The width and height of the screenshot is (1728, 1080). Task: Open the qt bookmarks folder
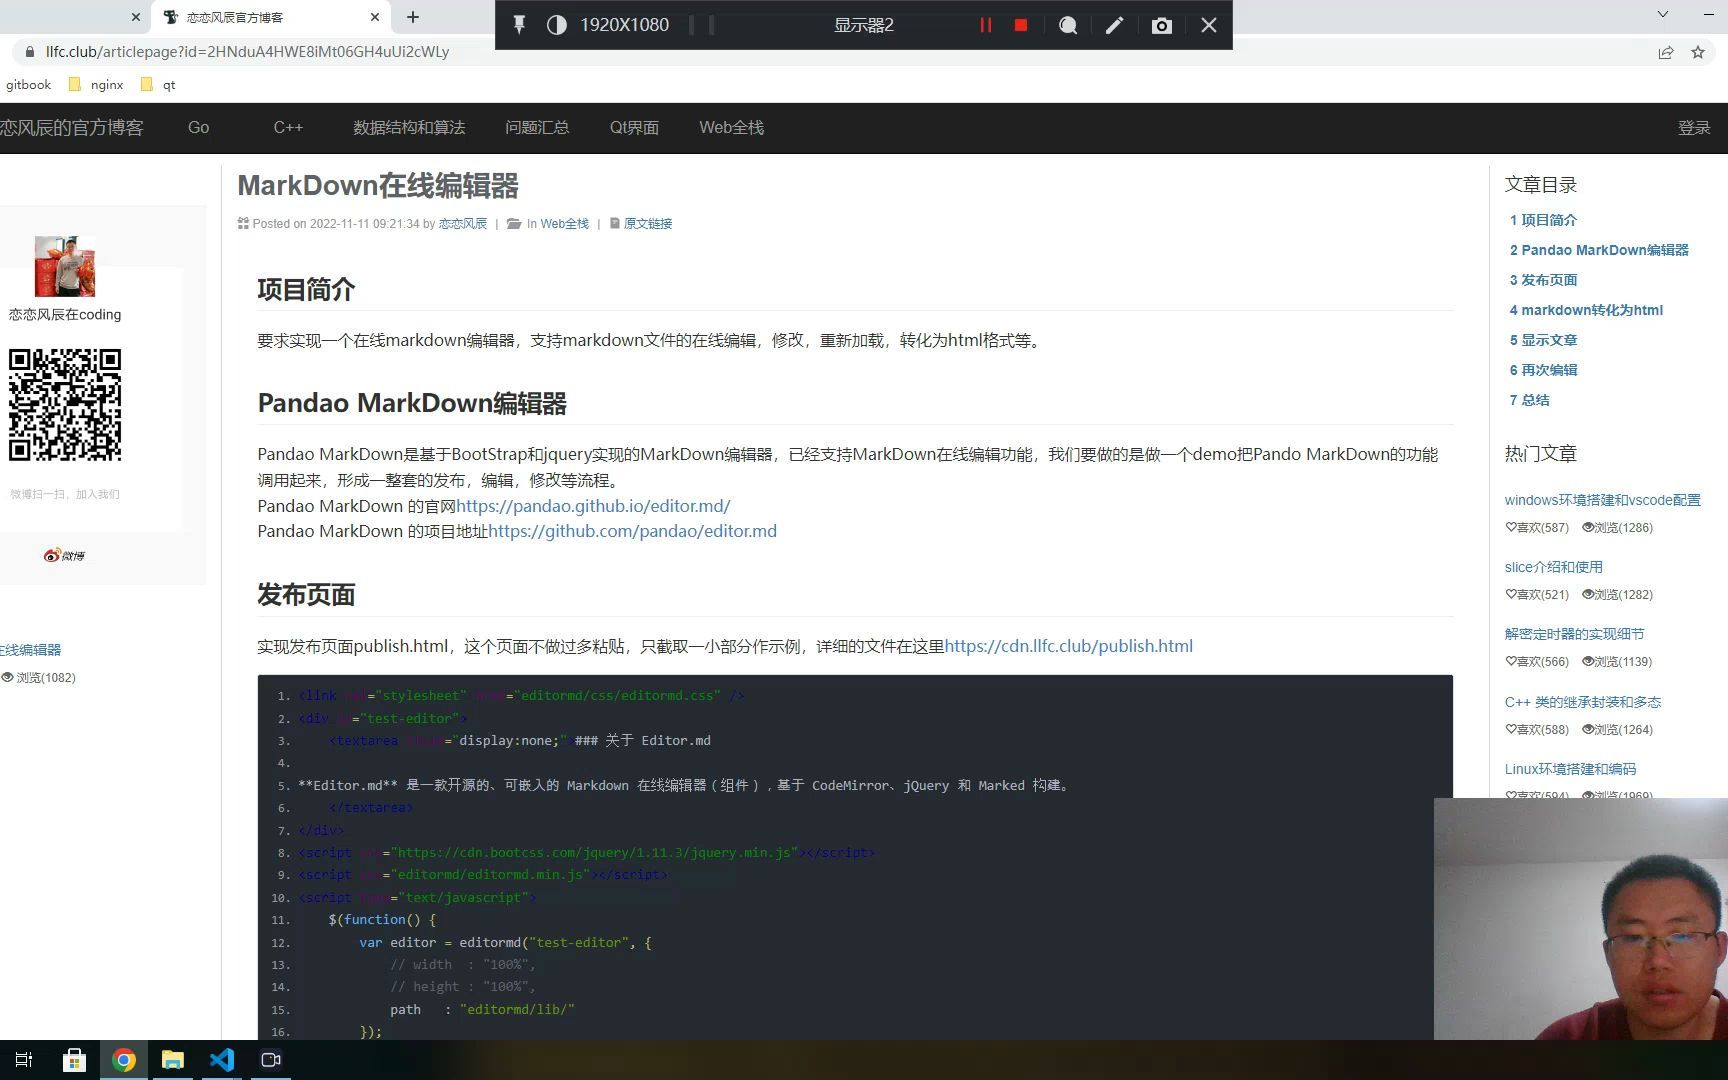[x=158, y=85]
